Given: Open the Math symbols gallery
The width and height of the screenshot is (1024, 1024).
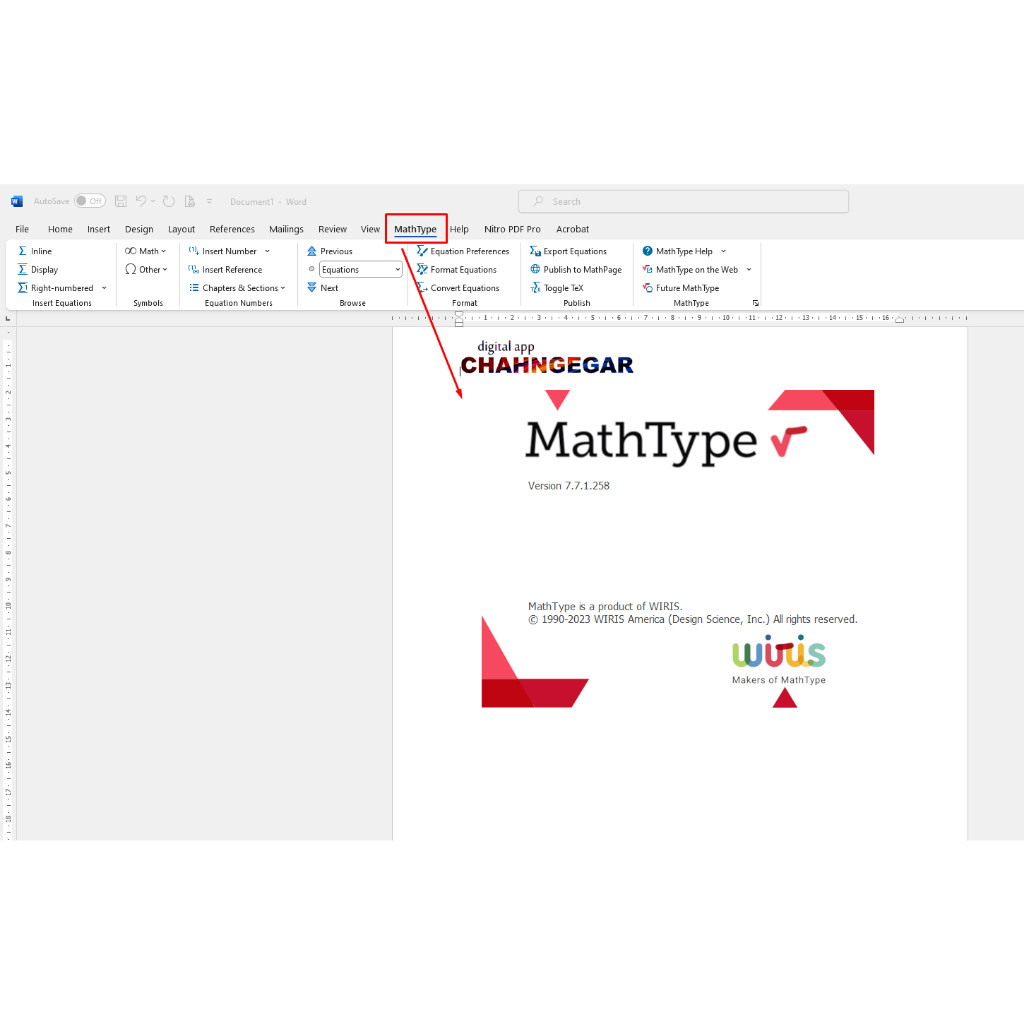Looking at the screenshot, I should (x=146, y=251).
